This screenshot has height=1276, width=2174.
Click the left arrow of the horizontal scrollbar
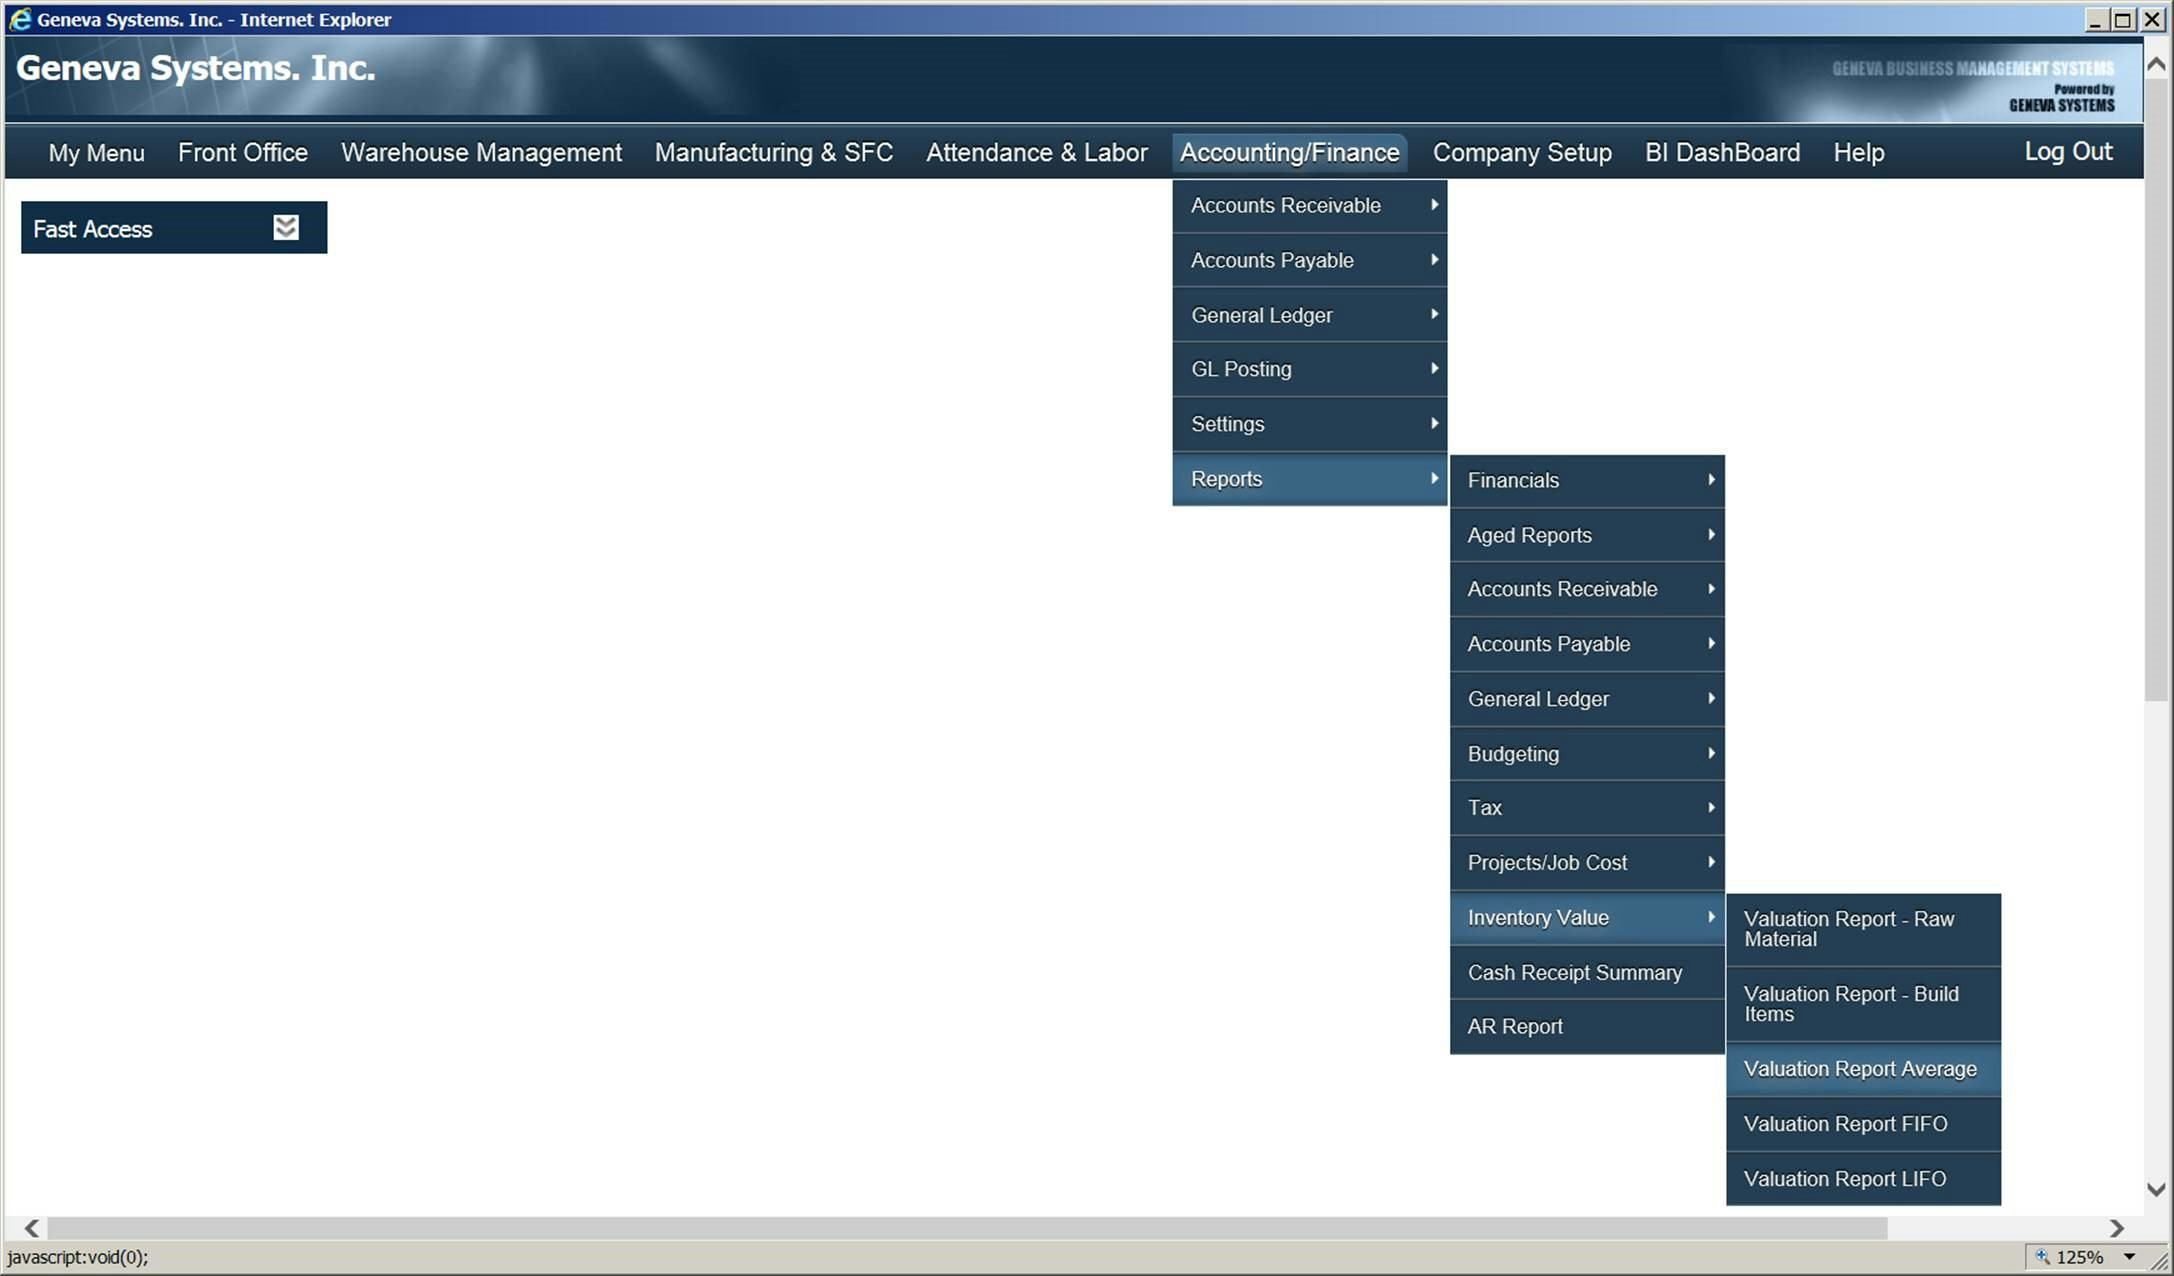(x=31, y=1228)
